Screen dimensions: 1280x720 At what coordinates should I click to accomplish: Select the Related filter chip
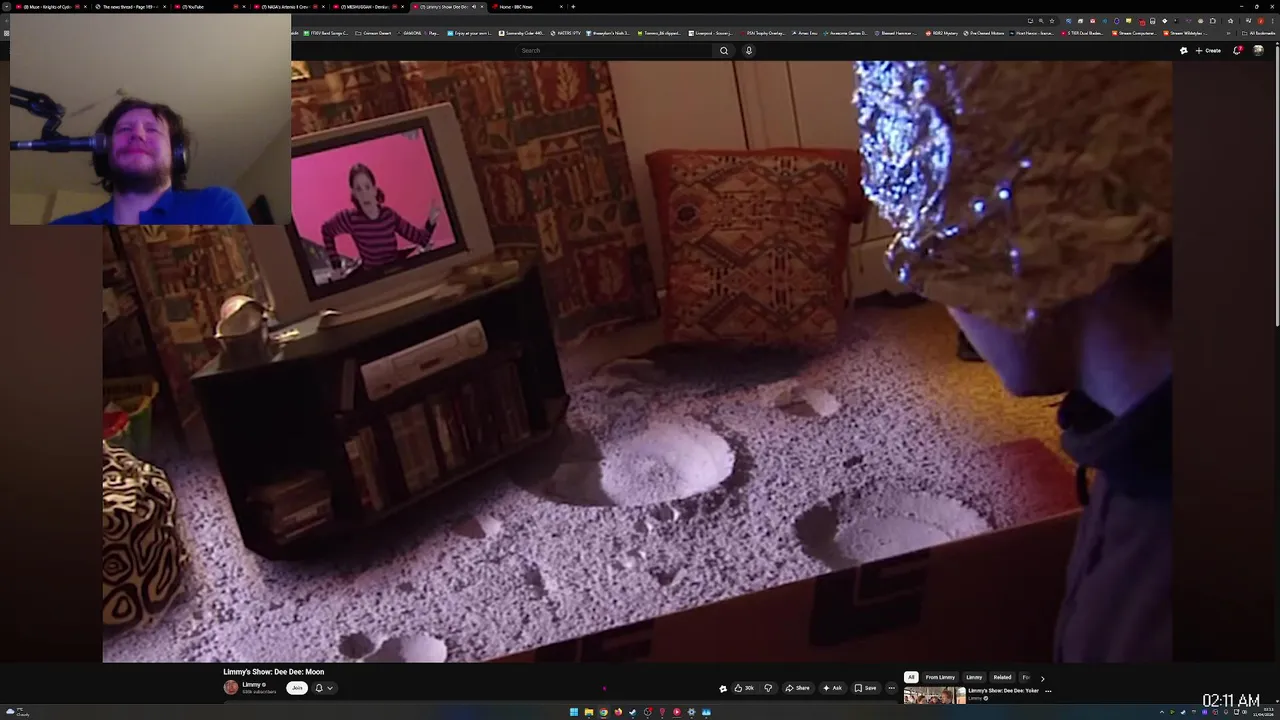pos(1002,677)
